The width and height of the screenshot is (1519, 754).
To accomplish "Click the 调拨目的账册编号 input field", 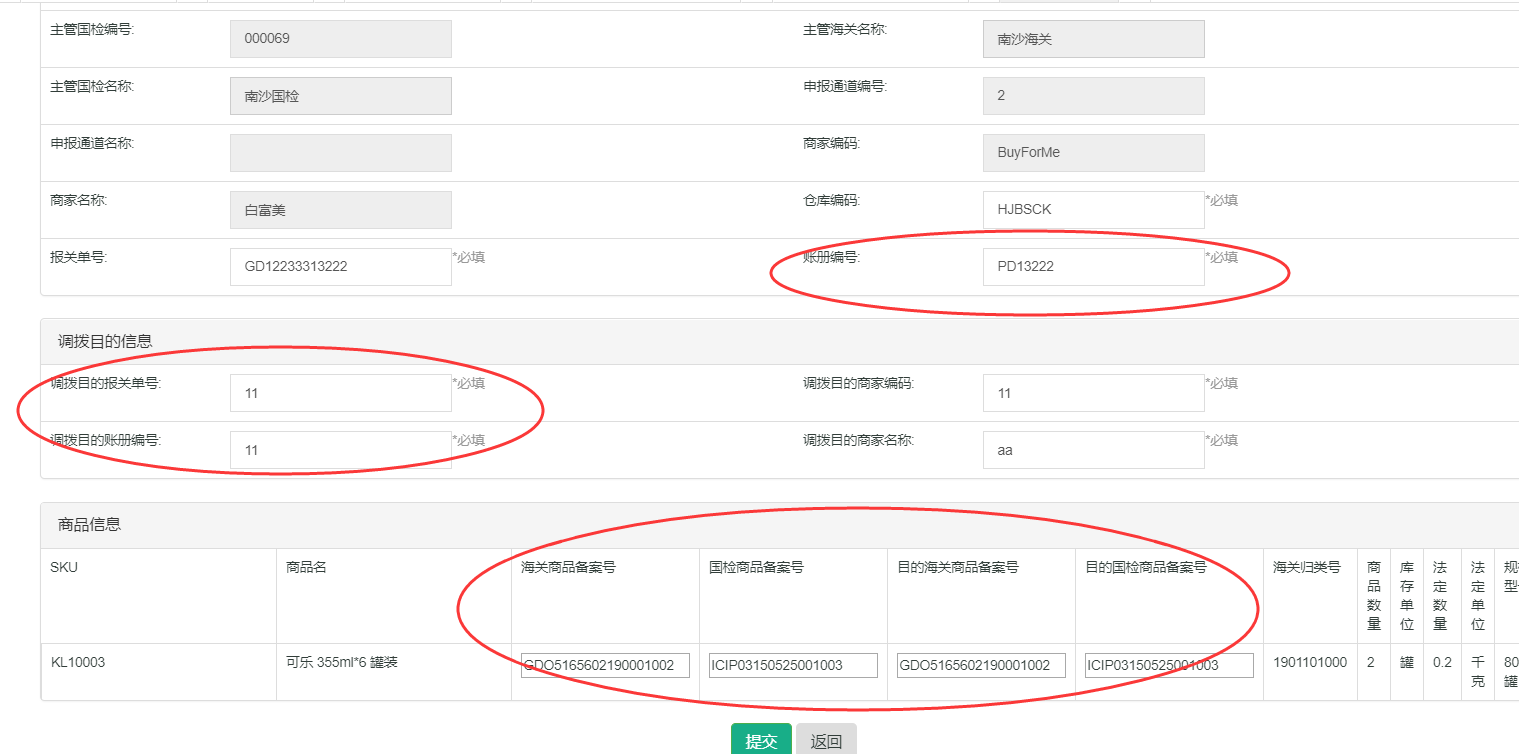I will pos(340,449).
